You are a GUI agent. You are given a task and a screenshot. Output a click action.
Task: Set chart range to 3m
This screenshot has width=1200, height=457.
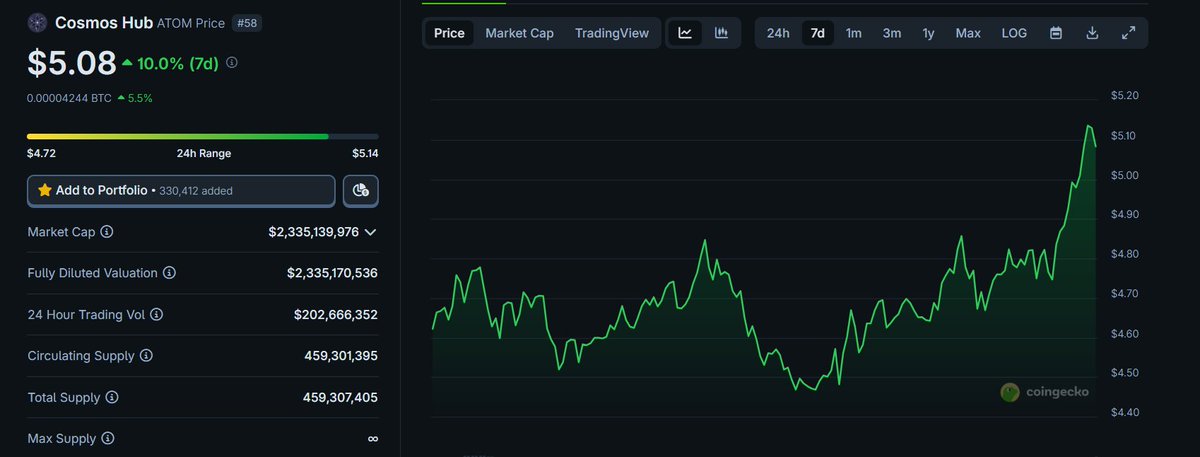(891, 33)
